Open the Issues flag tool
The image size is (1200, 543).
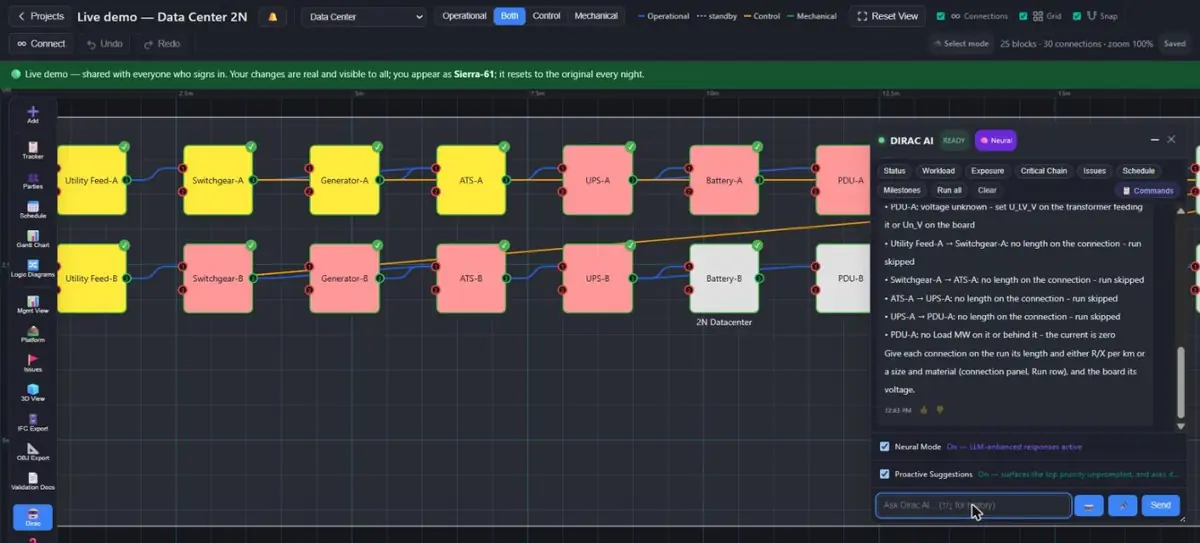(x=33, y=363)
